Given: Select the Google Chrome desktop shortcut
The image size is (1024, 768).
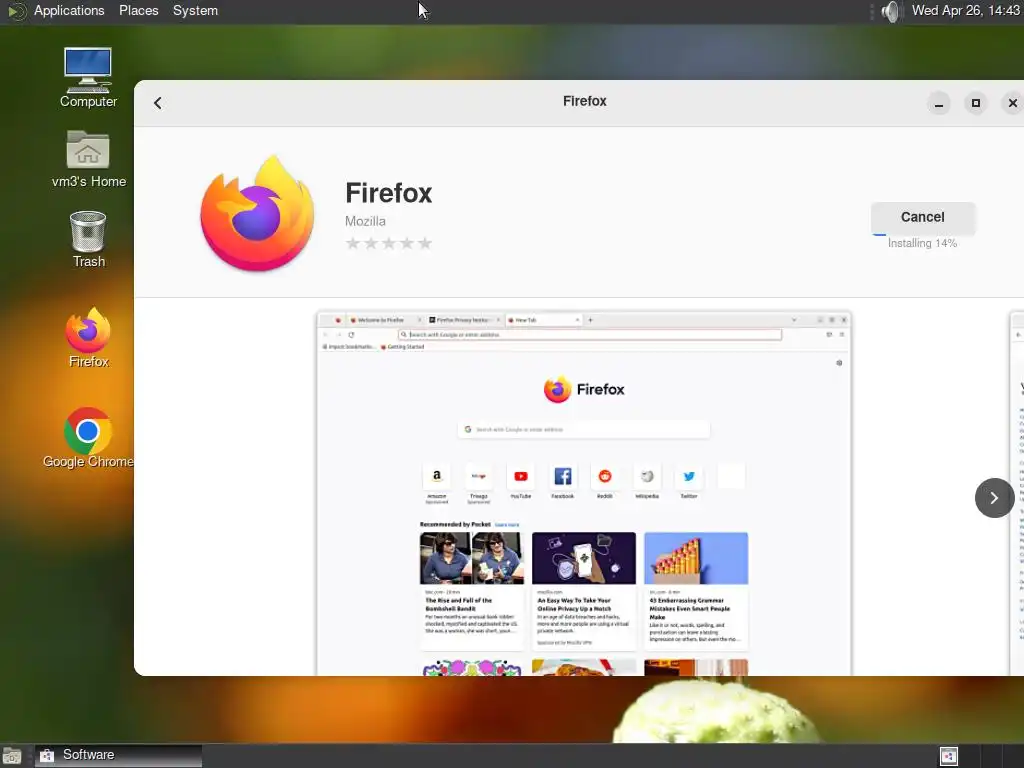Looking at the screenshot, I should [88, 438].
